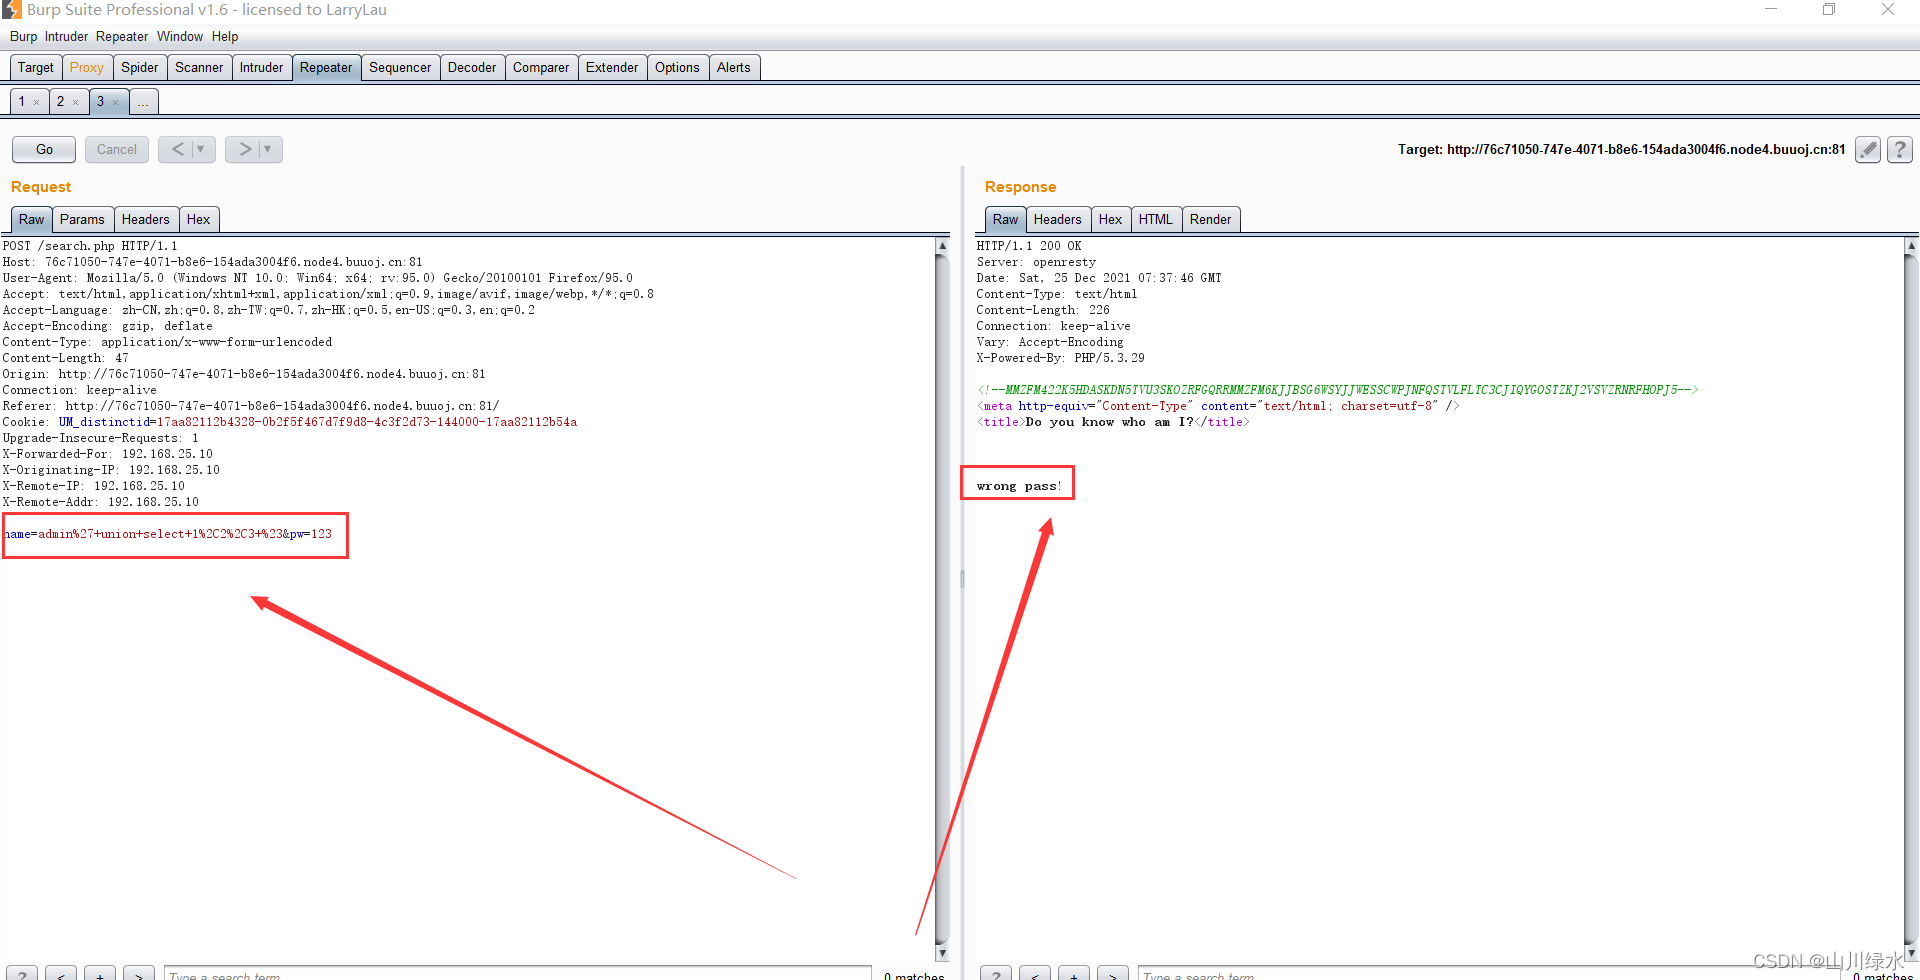
Task: Show response Raw view tab
Action: [x=1005, y=219]
